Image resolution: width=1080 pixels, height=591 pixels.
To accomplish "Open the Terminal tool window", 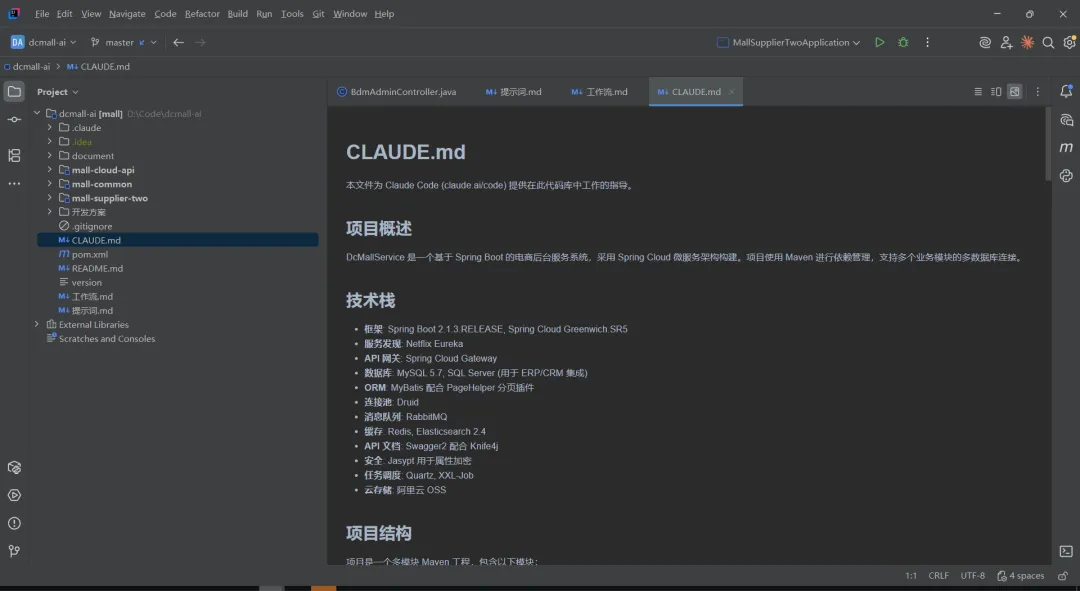I will pyautogui.click(x=1066, y=551).
